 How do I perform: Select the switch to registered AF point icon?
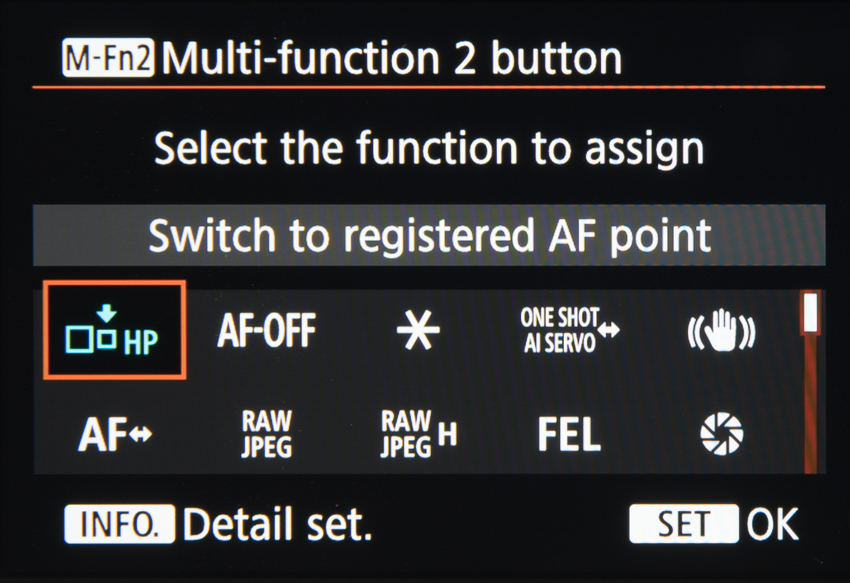114,330
